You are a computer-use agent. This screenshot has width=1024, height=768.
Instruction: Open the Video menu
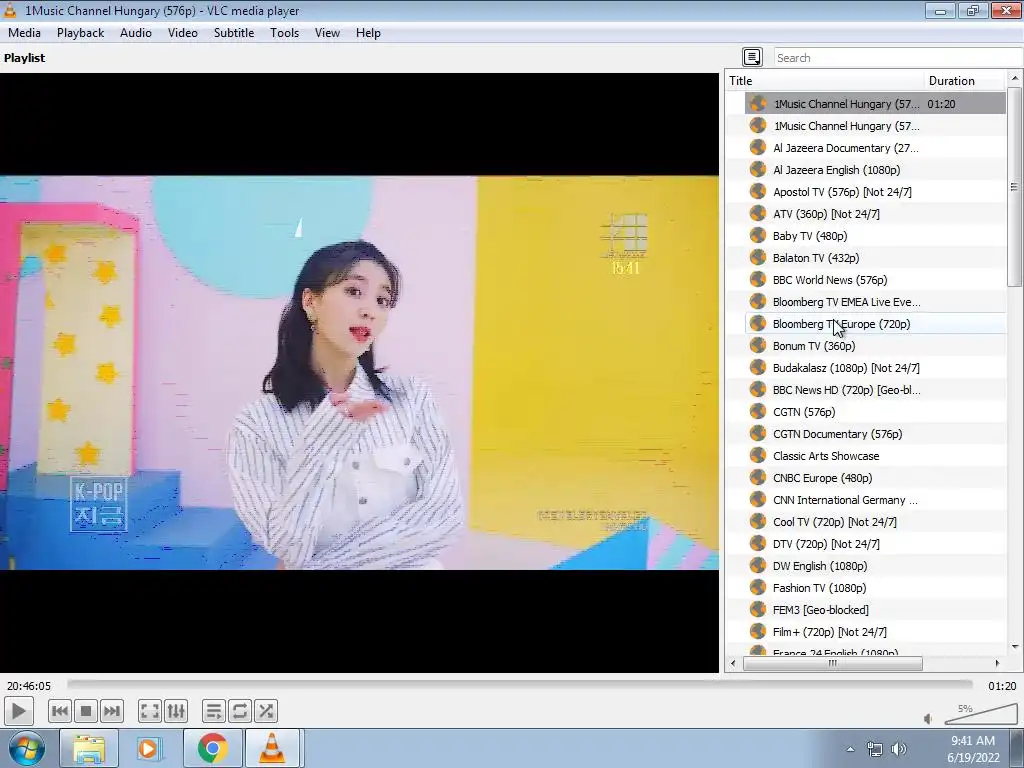(x=183, y=33)
